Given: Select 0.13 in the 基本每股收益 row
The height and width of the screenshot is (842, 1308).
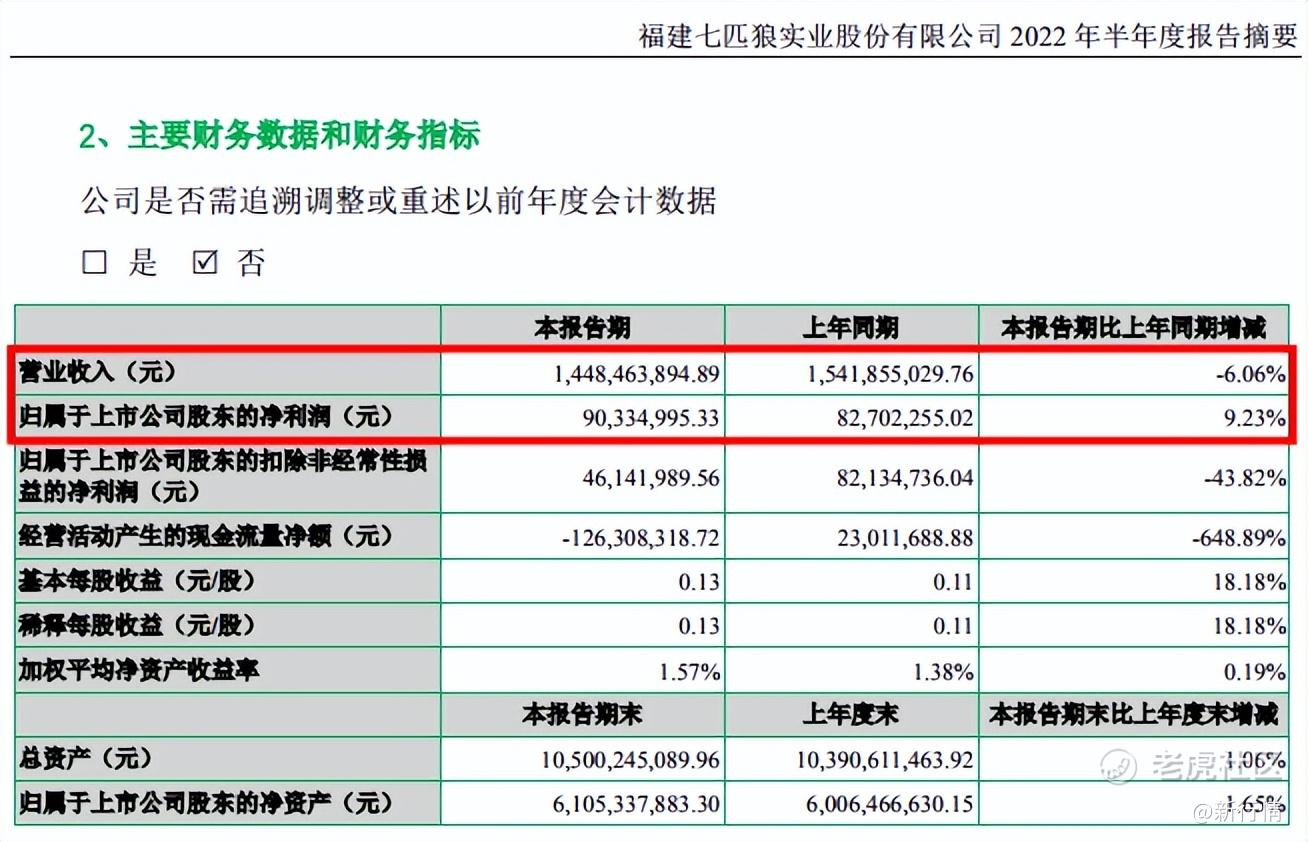Looking at the screenshot, I should click(x=699, y=582).
